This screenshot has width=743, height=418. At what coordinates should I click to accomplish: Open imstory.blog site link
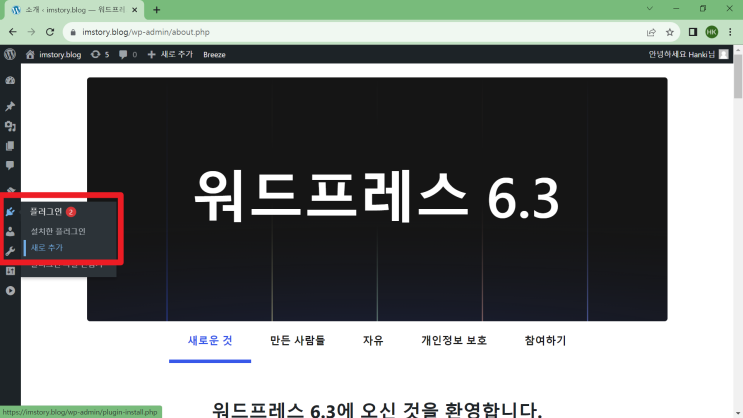coord(60,55)
